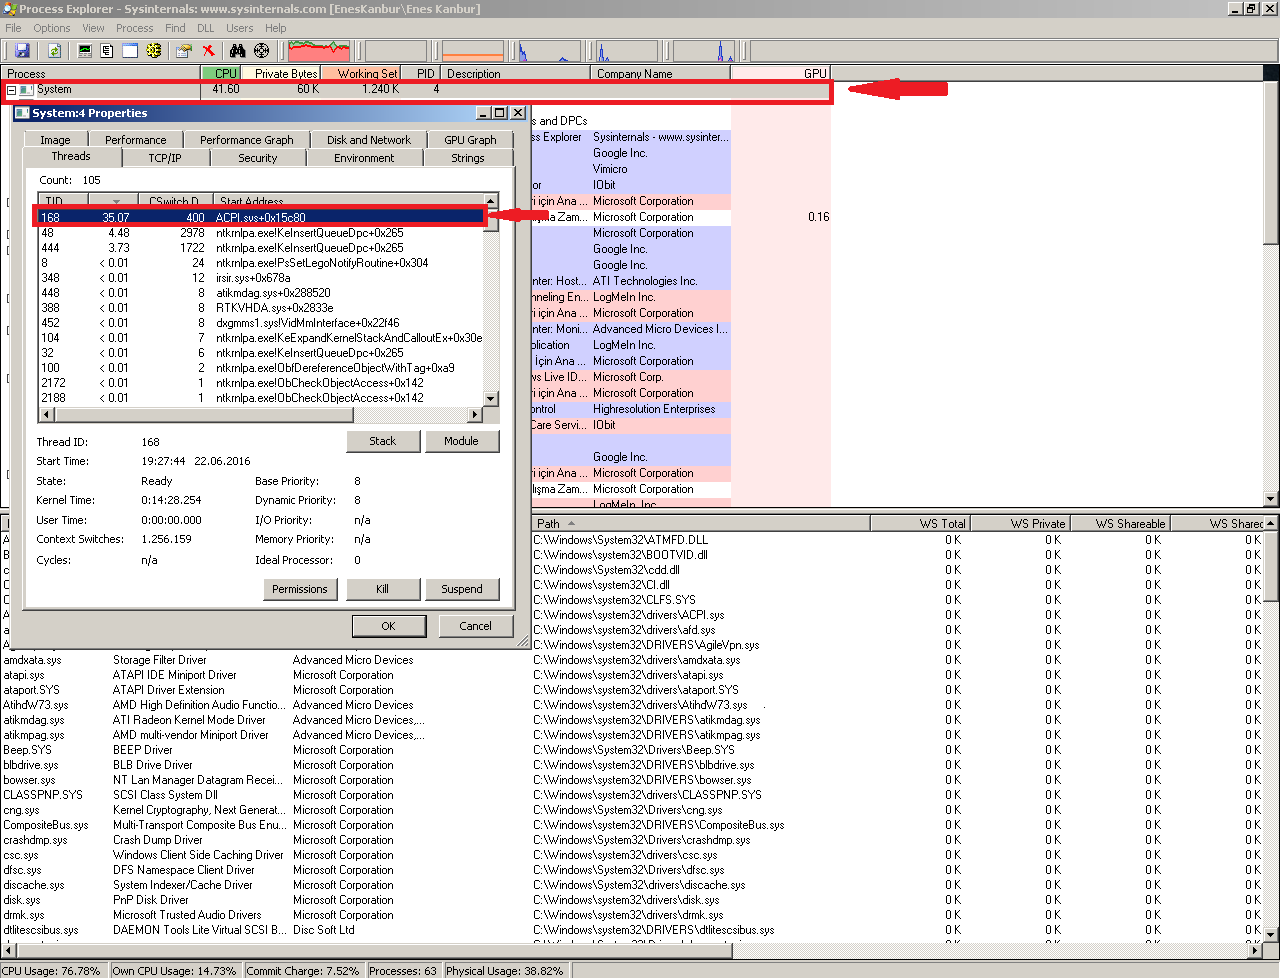The height and width of the screenshot is (978, 1280).
Task: Click the Kill button in thread properties
Action: (x=382, y=589)
